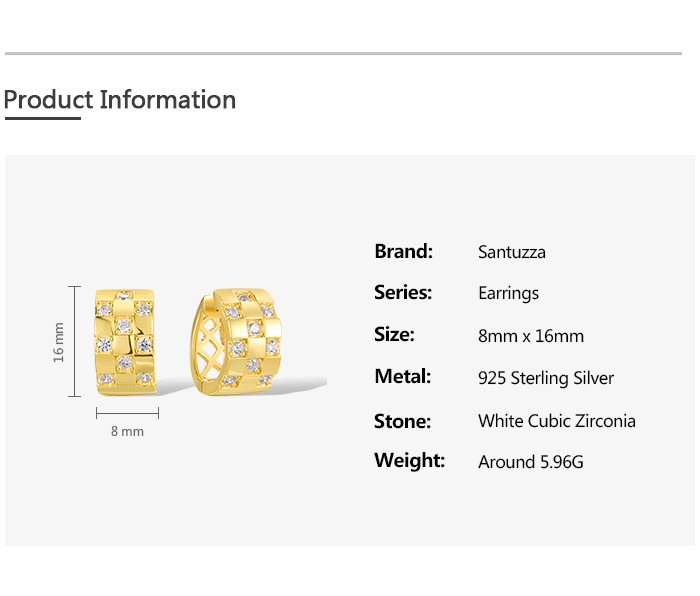700x596 pixels.
Task: Click the Metal: field label
Action: [x=402, y=377]
